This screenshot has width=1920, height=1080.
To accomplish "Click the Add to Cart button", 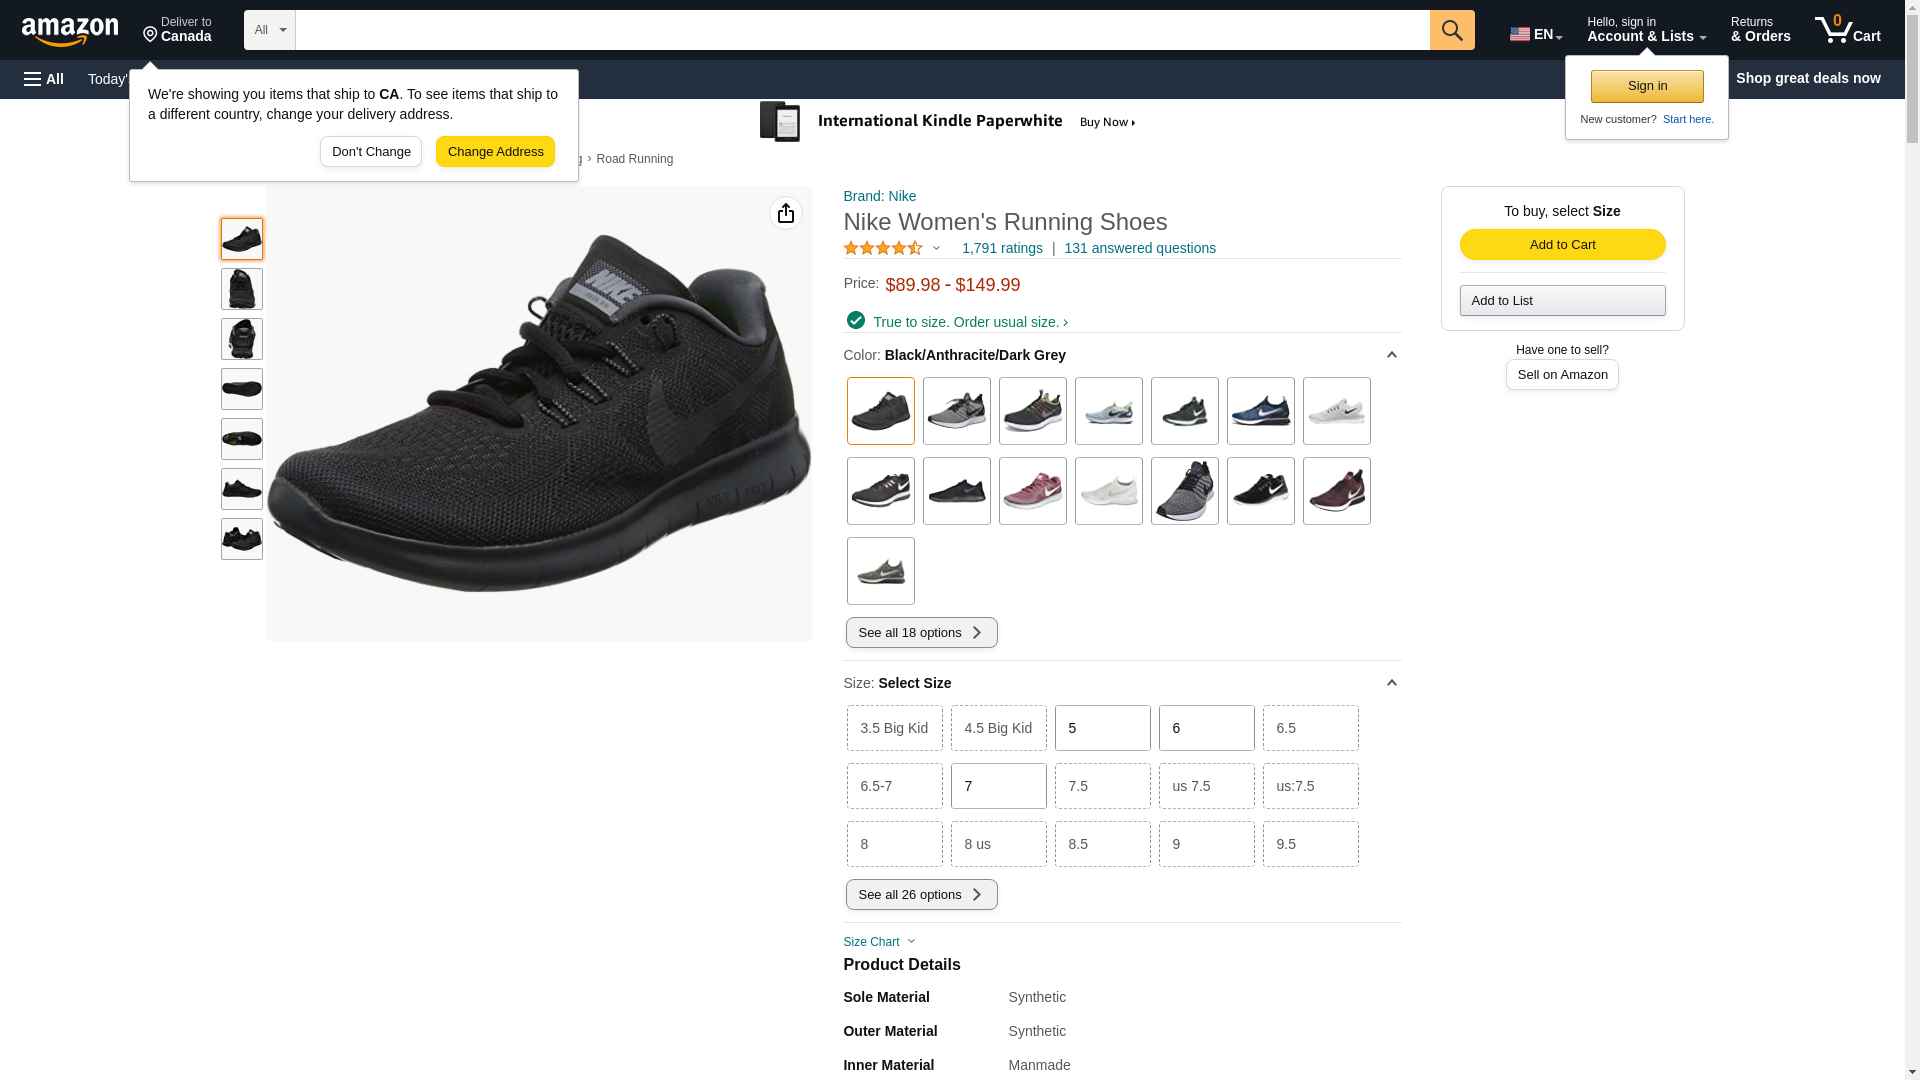I will (x=1561, y=245).
